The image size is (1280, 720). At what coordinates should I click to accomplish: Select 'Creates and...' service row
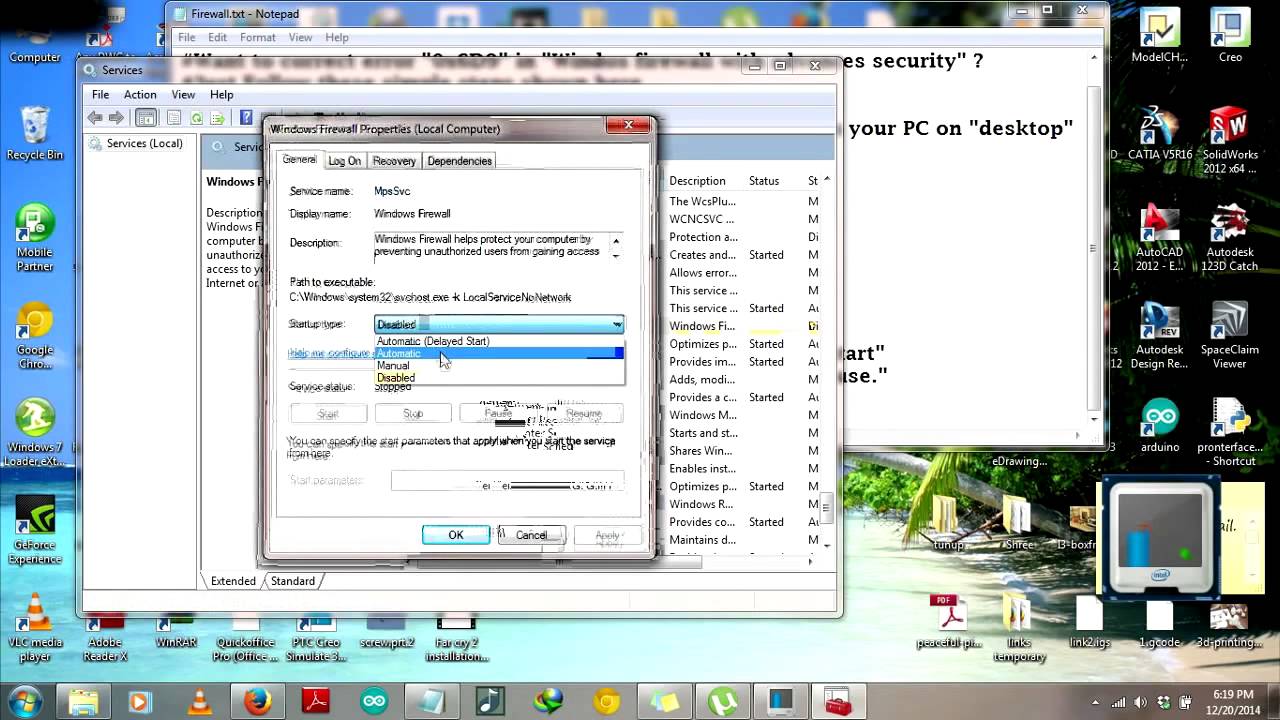(740, 255)
